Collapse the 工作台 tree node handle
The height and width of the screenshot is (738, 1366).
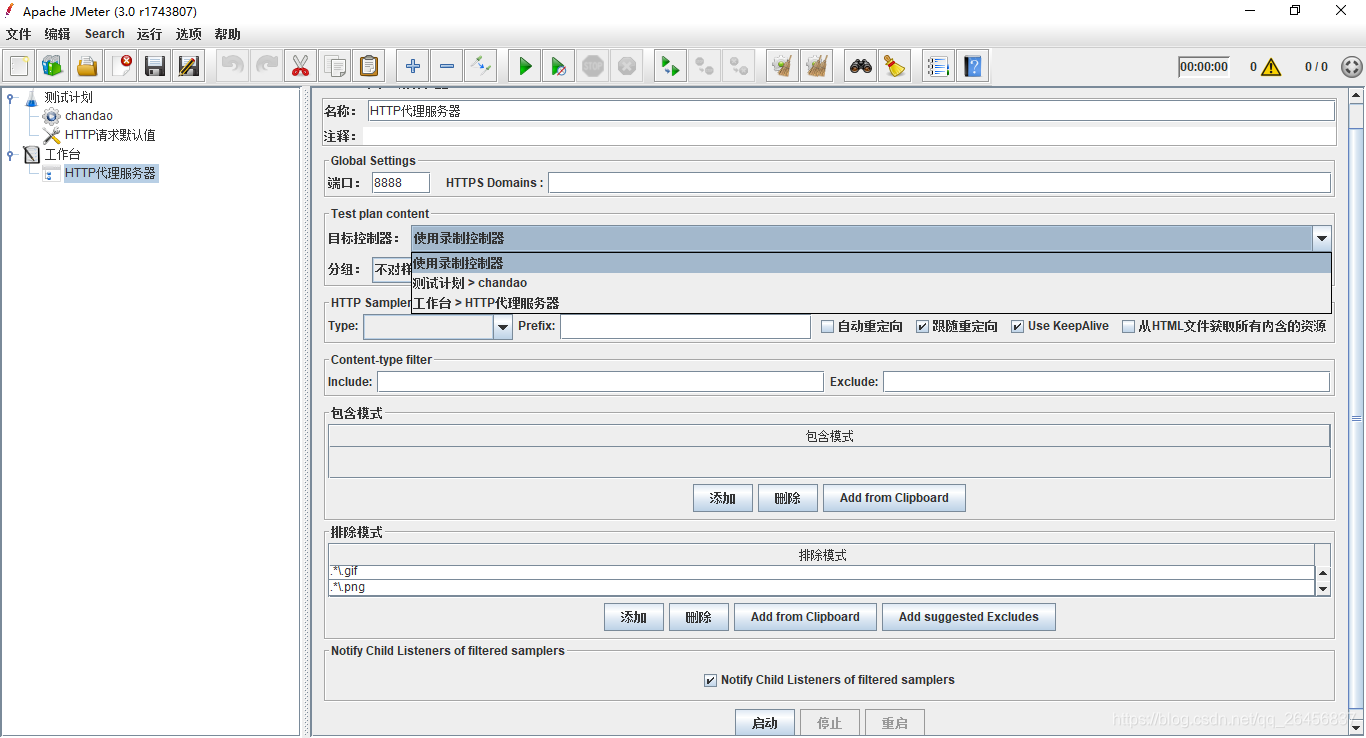[10, 154]
